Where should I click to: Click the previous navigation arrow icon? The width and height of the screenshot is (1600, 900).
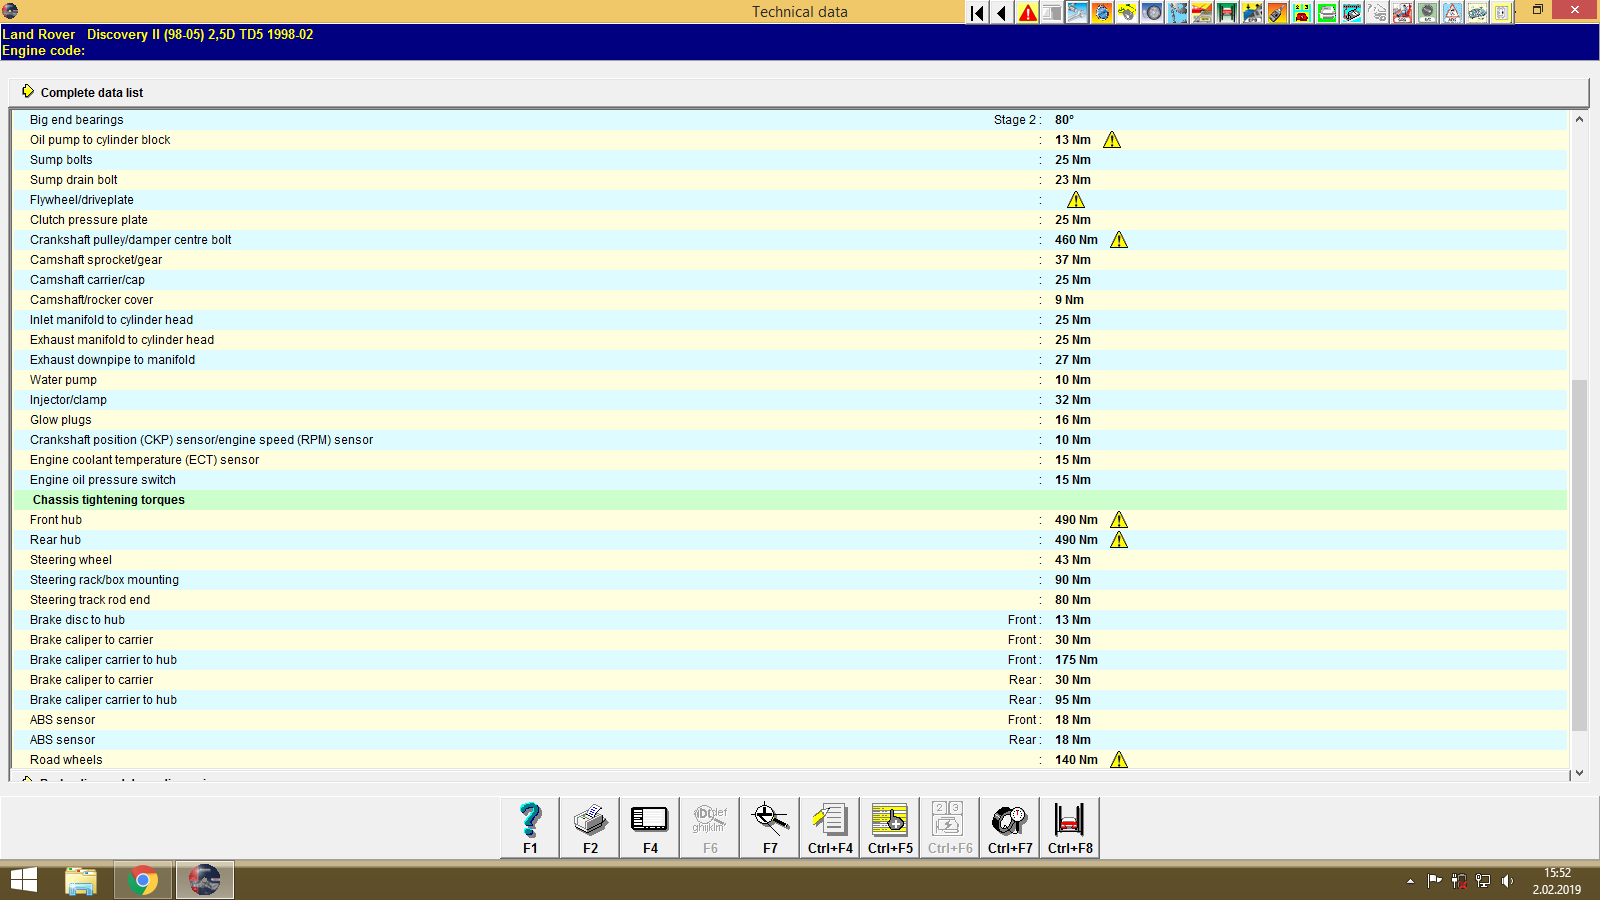(x=1002, y=13)
